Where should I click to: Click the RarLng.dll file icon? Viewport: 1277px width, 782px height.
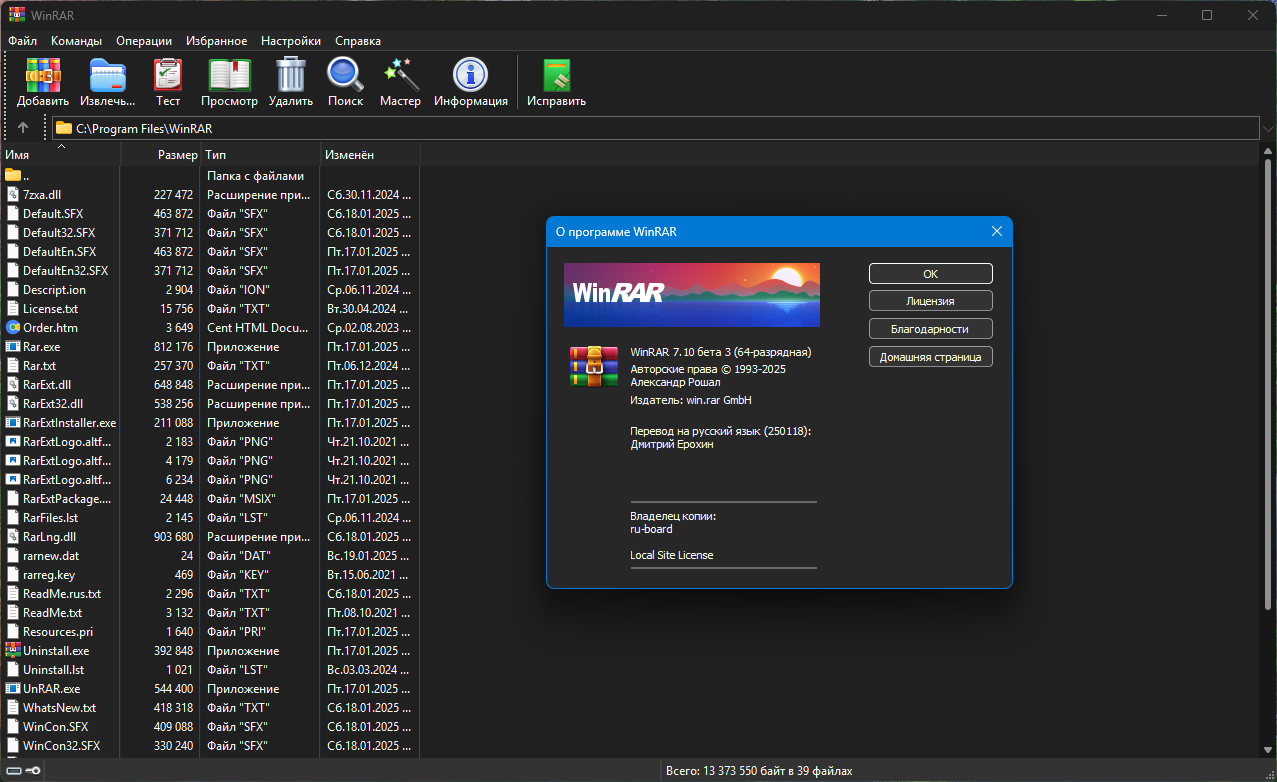tap(13, 536)
